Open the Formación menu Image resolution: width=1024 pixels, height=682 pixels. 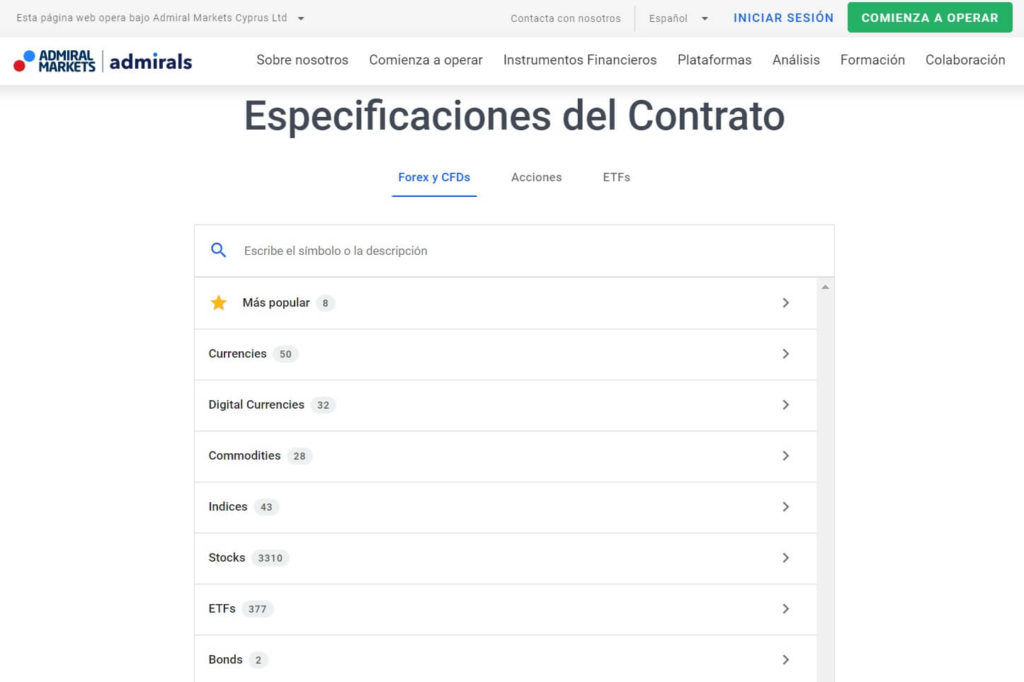(872, 59)
